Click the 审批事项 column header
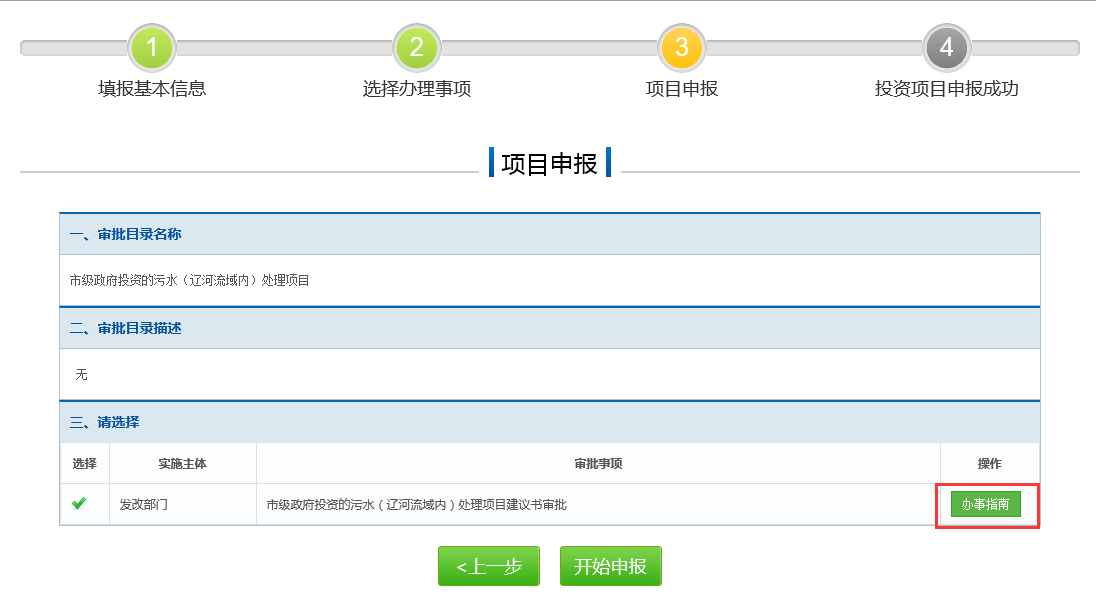The height and width of the screenshot is (605, 1096). [x=598, y=464]
